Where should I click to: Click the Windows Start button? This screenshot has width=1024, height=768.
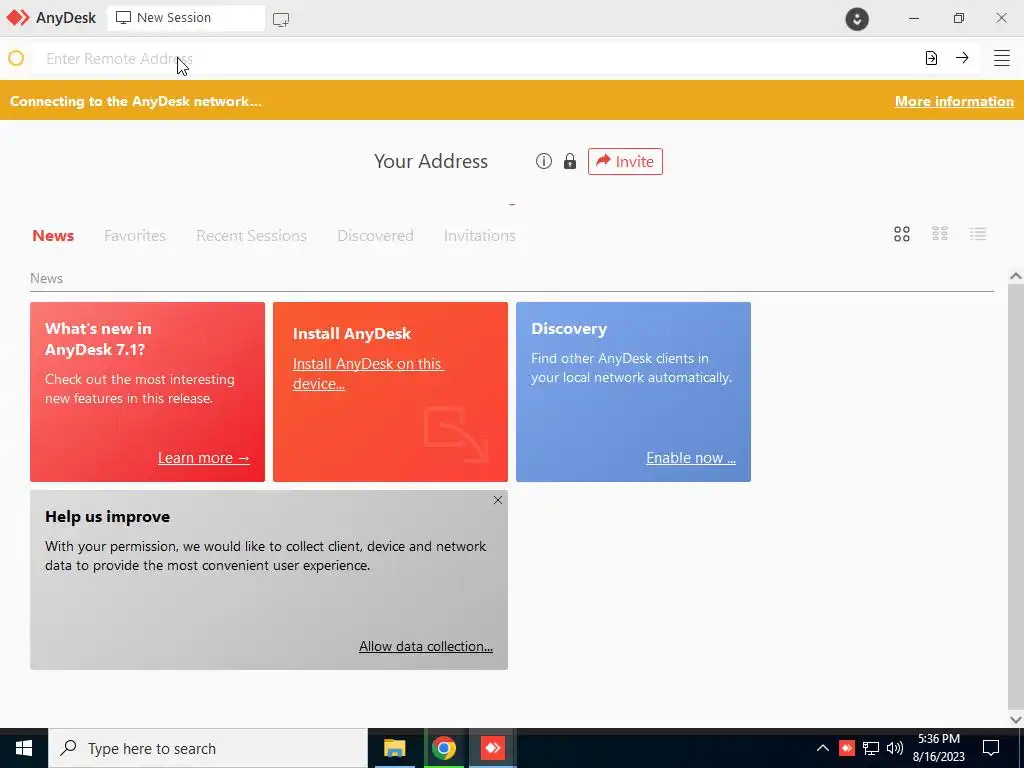point(24,748)
